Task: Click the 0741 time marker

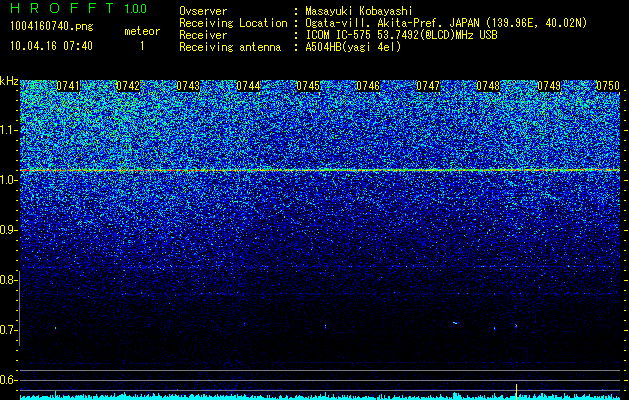Action: point(68,86)
